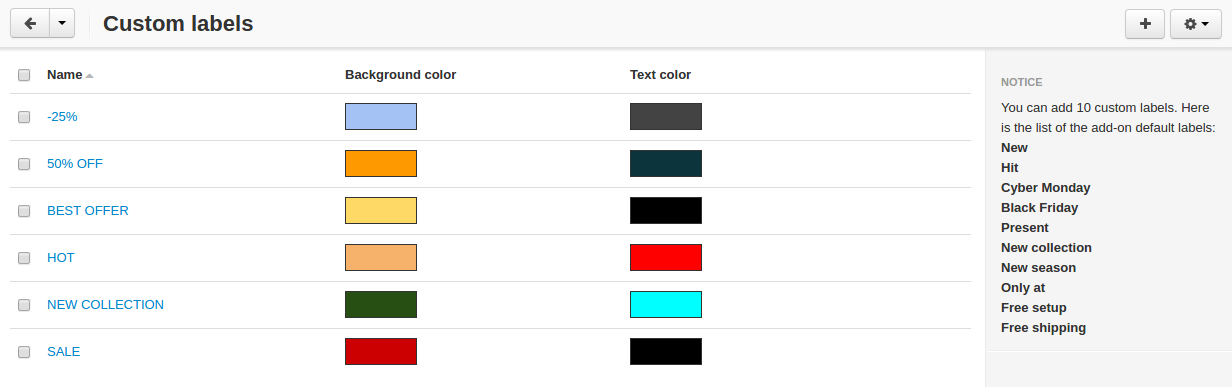Click 'Present' in the default labels list

pos(1025,228)
